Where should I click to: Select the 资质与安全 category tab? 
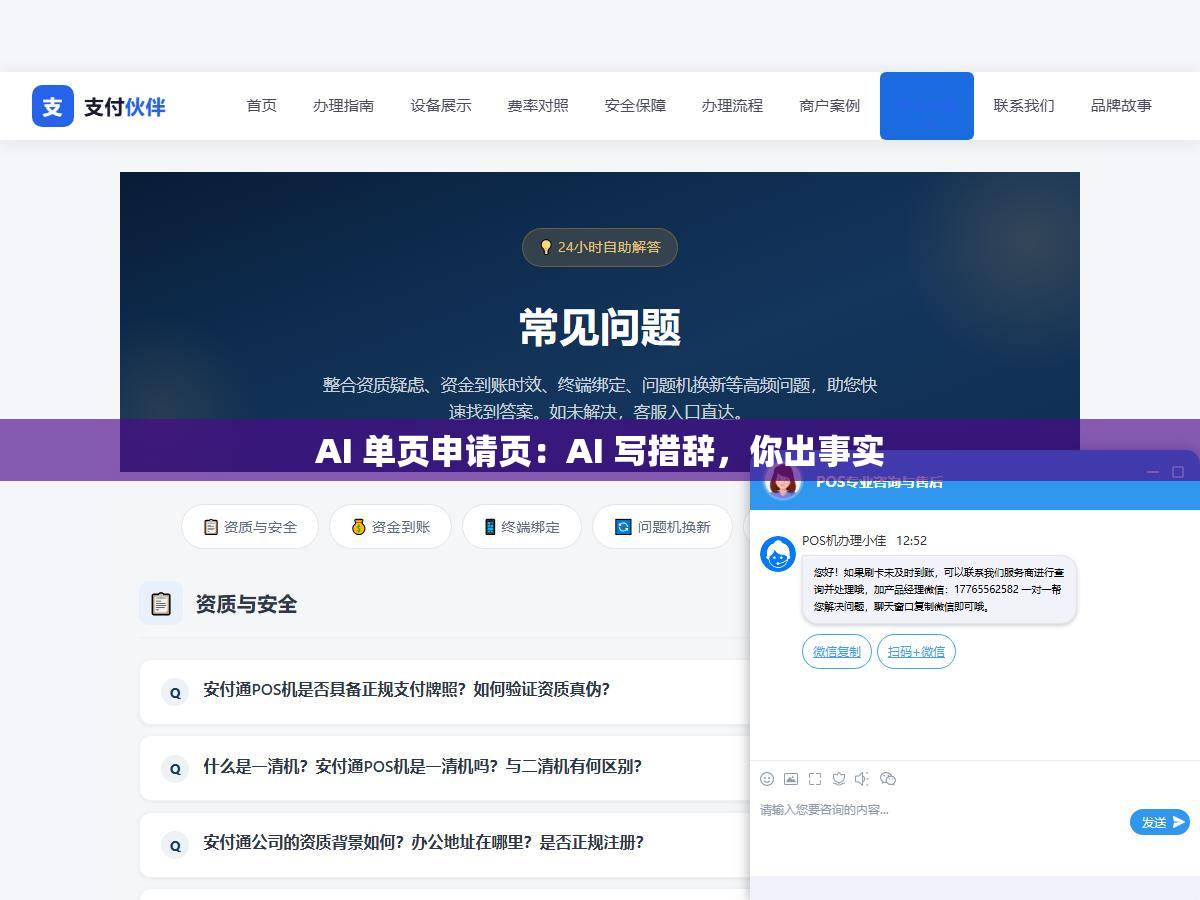(x=250, y=527)
